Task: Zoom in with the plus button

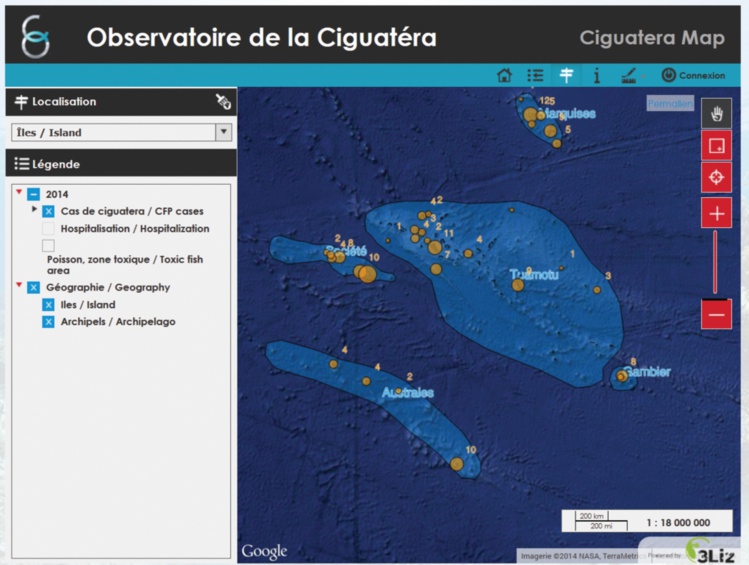Action: point(716,213)
